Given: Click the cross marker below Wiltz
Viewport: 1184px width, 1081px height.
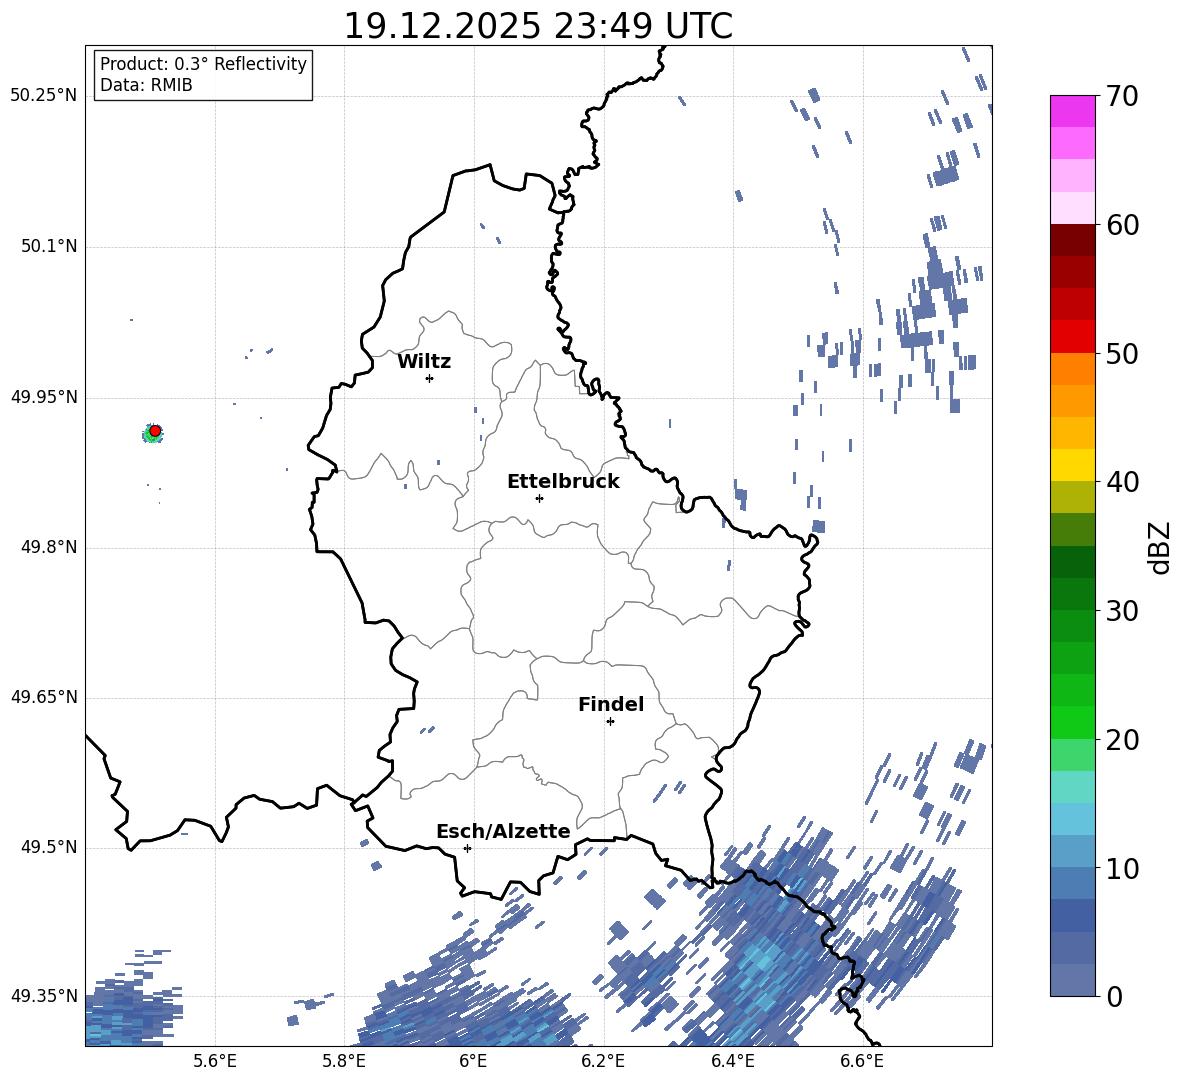Looking at the screenshot, I should [430, 378].
